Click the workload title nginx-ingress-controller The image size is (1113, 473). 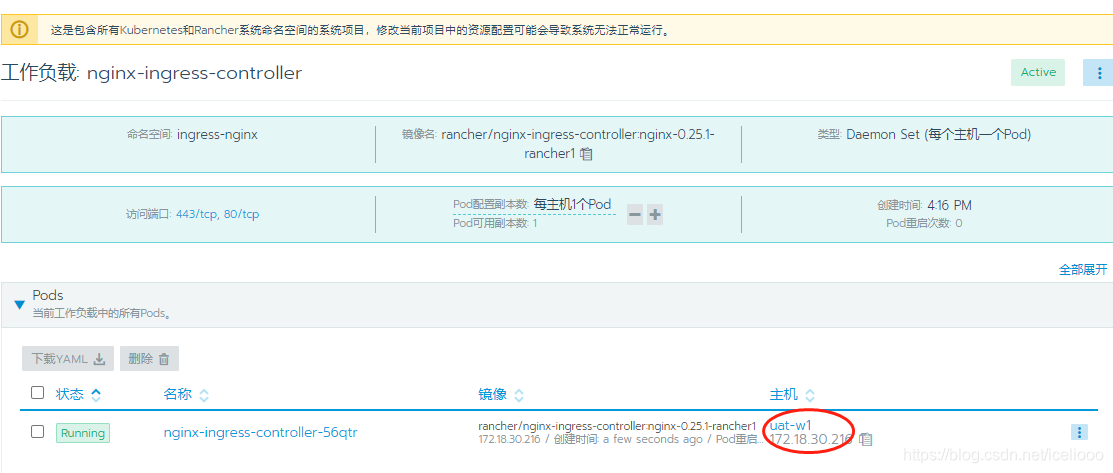(194, 72)
